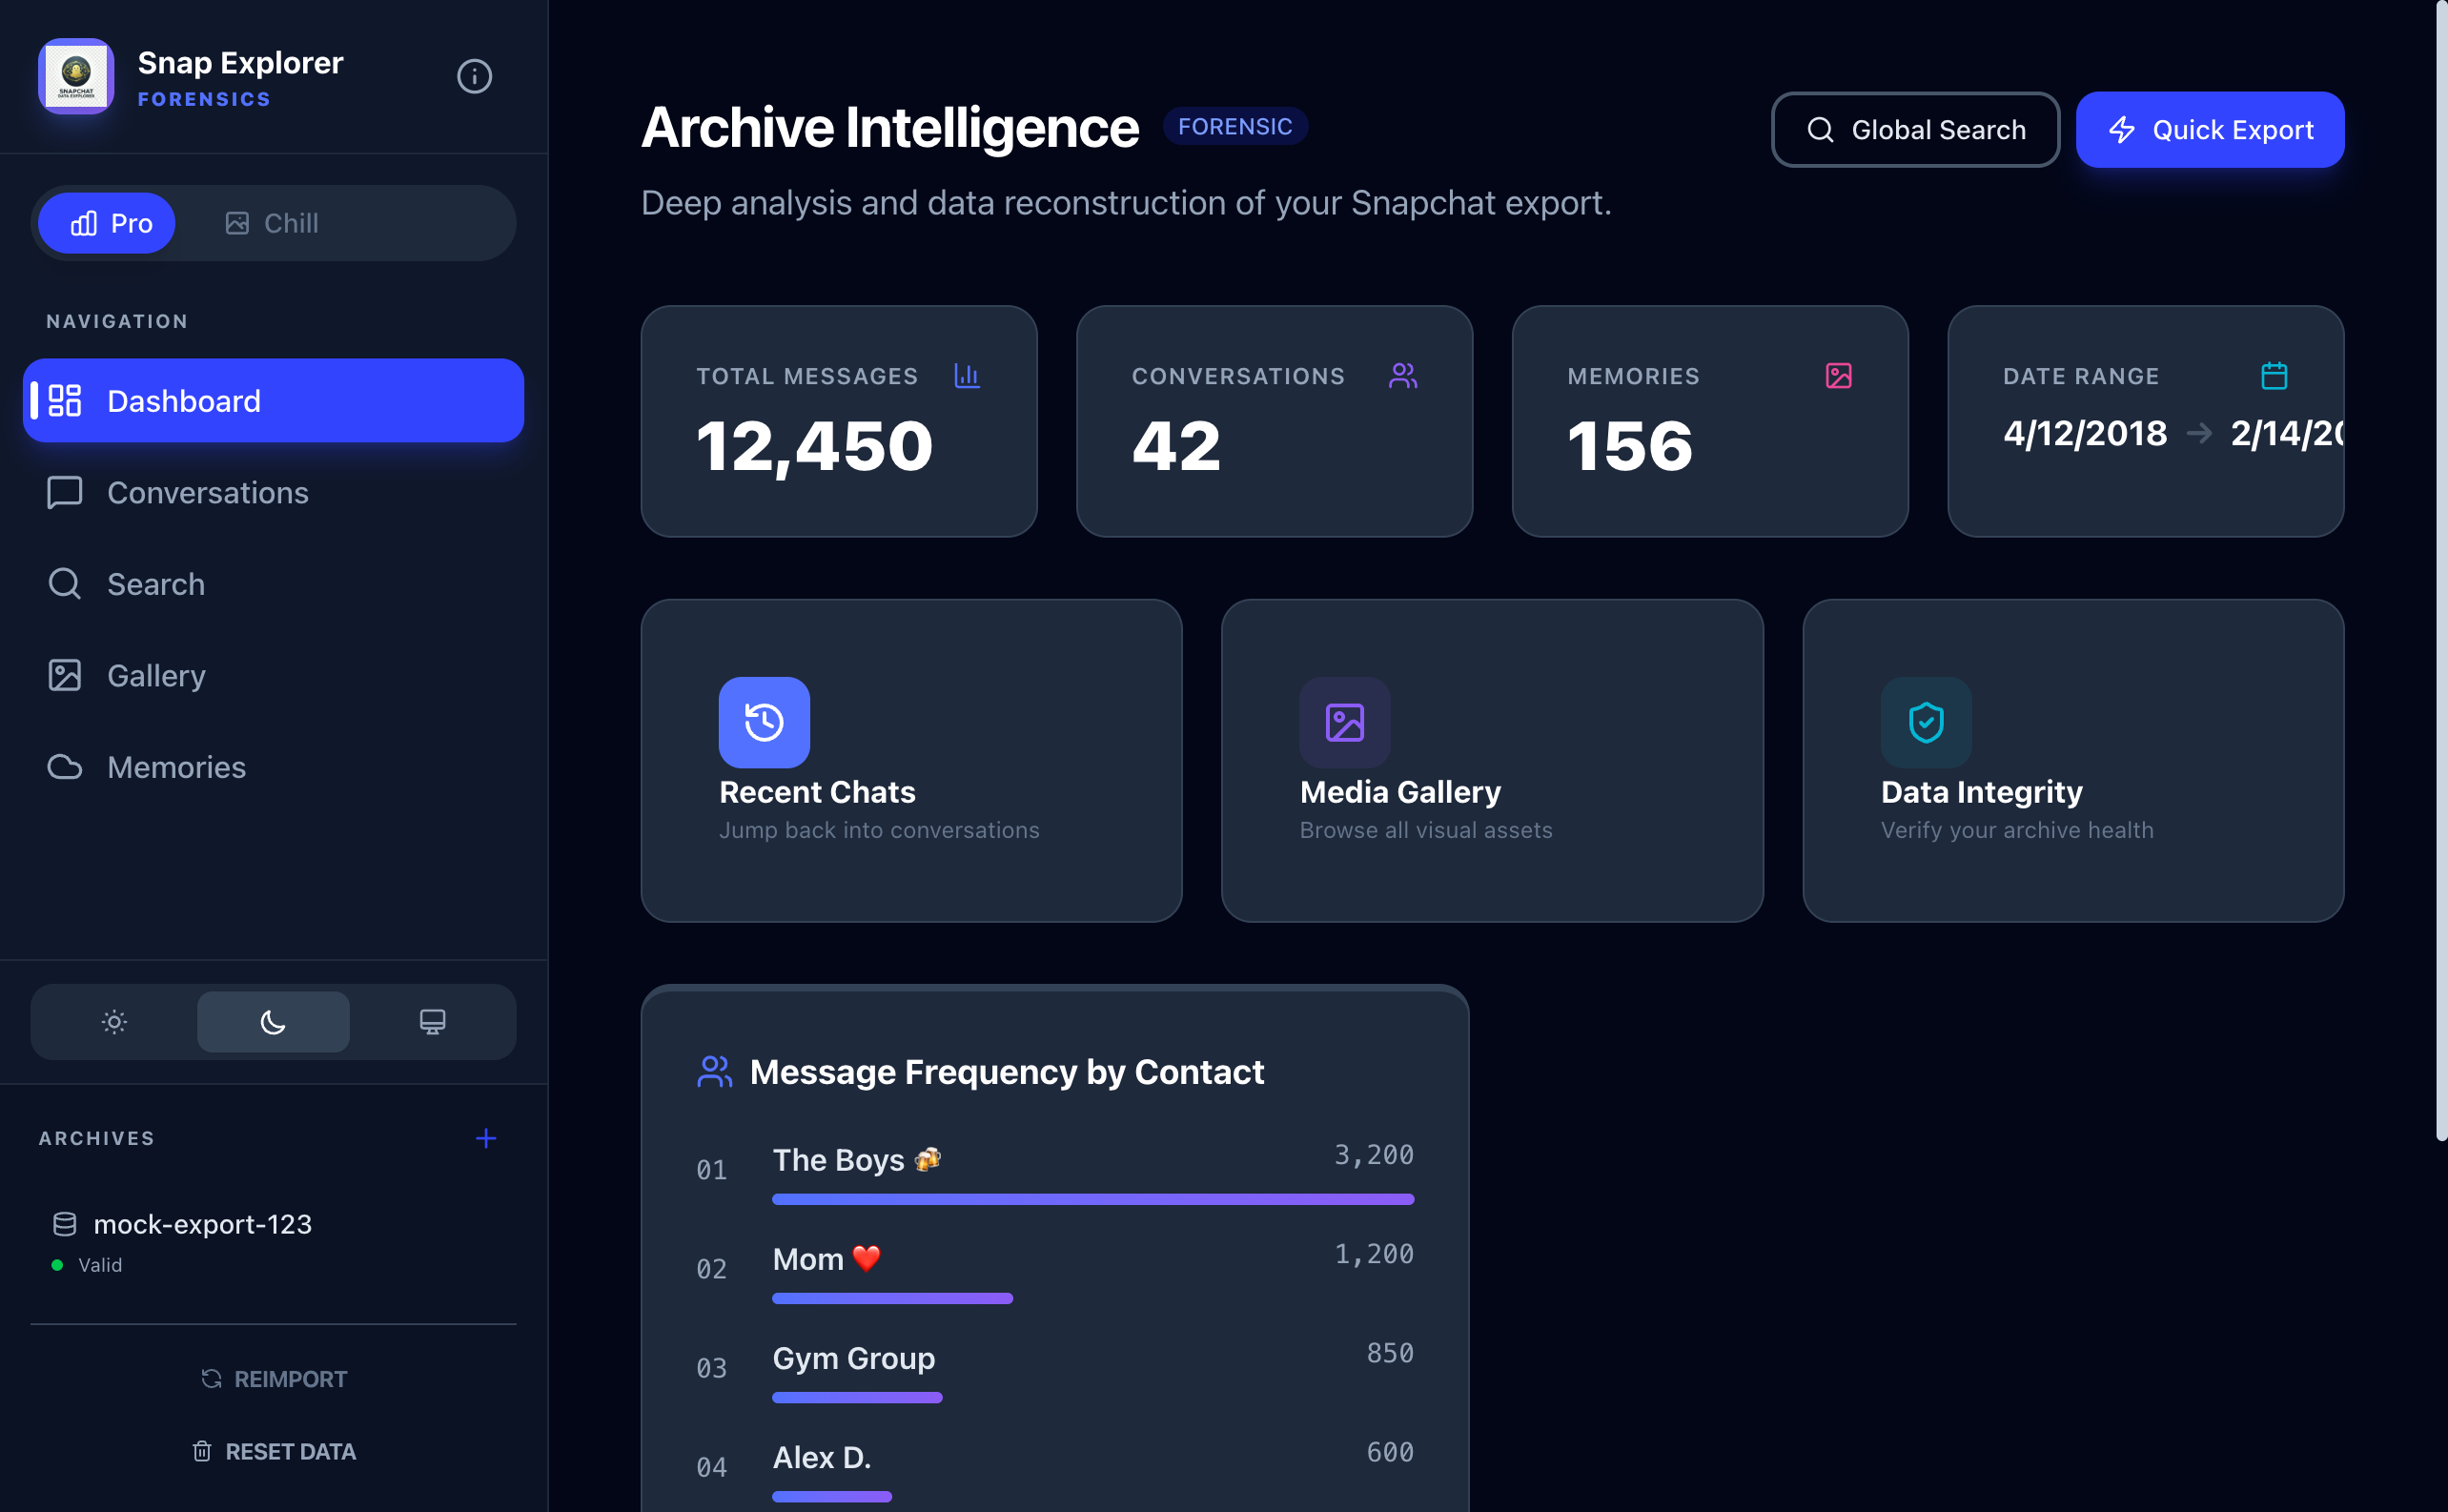This screenshot has width=2448, height=1512.
Task: Click the Media Gallery image icon
Action: (1344, 722)
